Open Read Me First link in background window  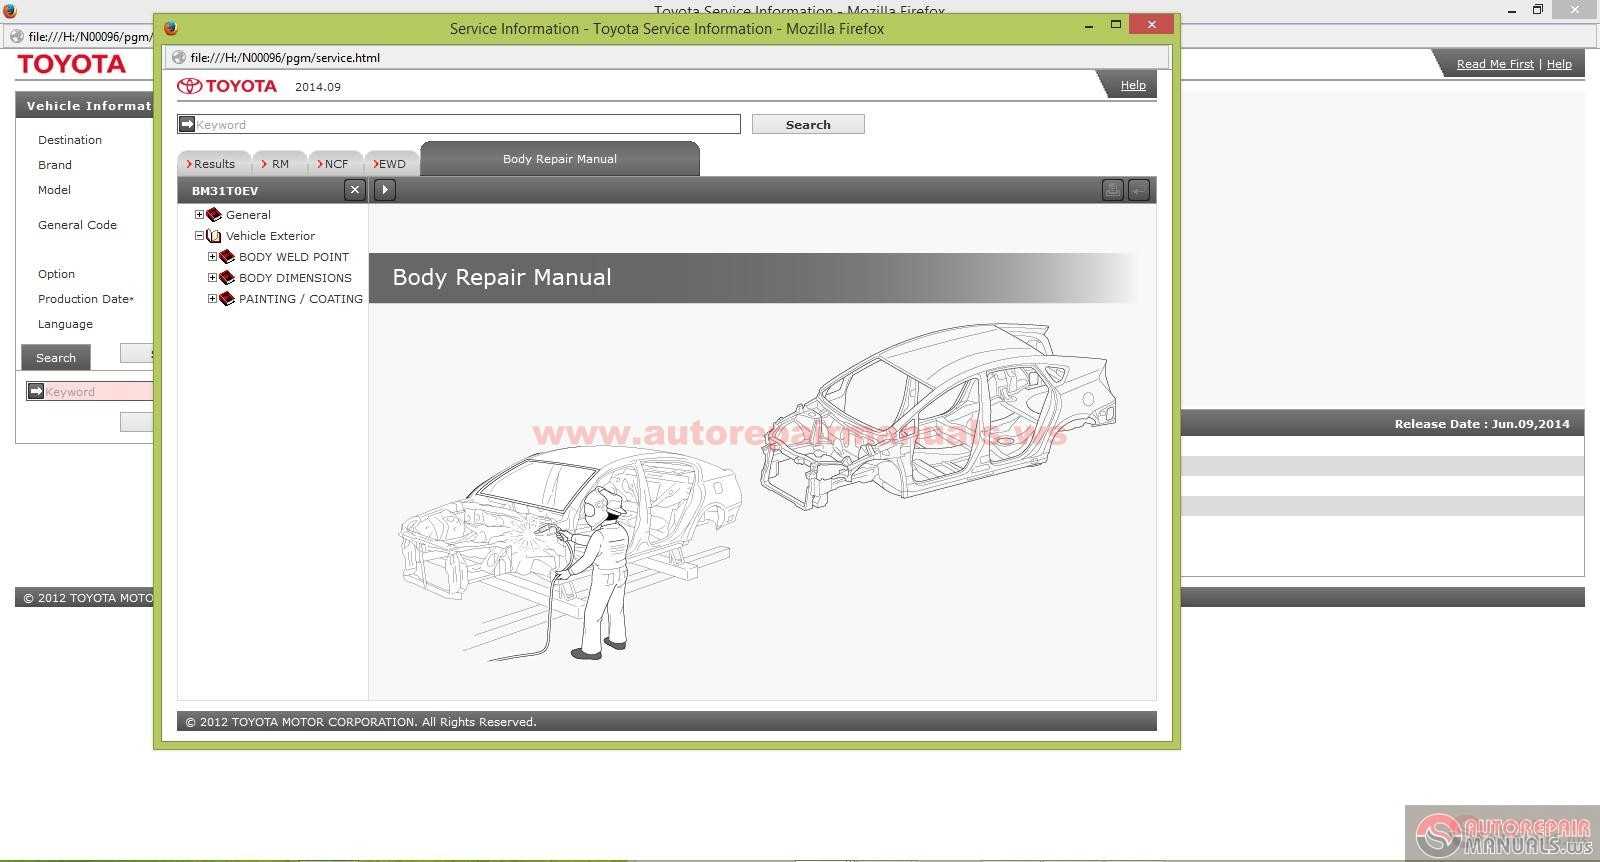coord(1495,64)
